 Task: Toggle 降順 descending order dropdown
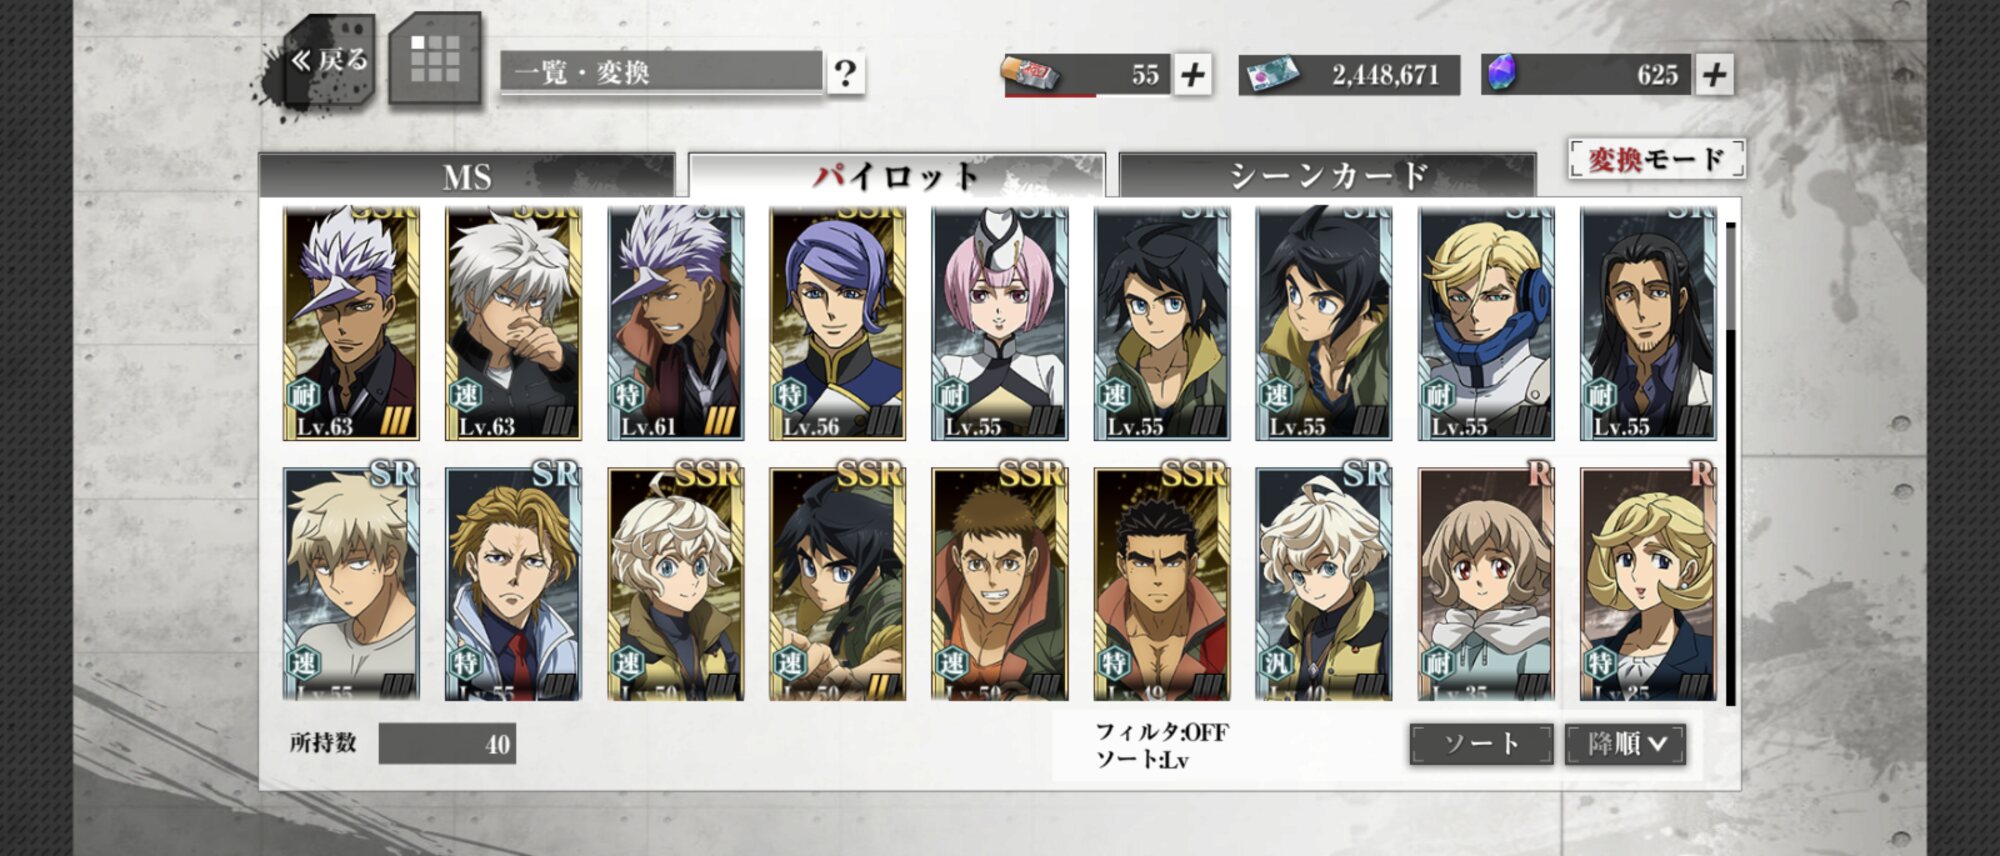click(x=1625, y=744)
